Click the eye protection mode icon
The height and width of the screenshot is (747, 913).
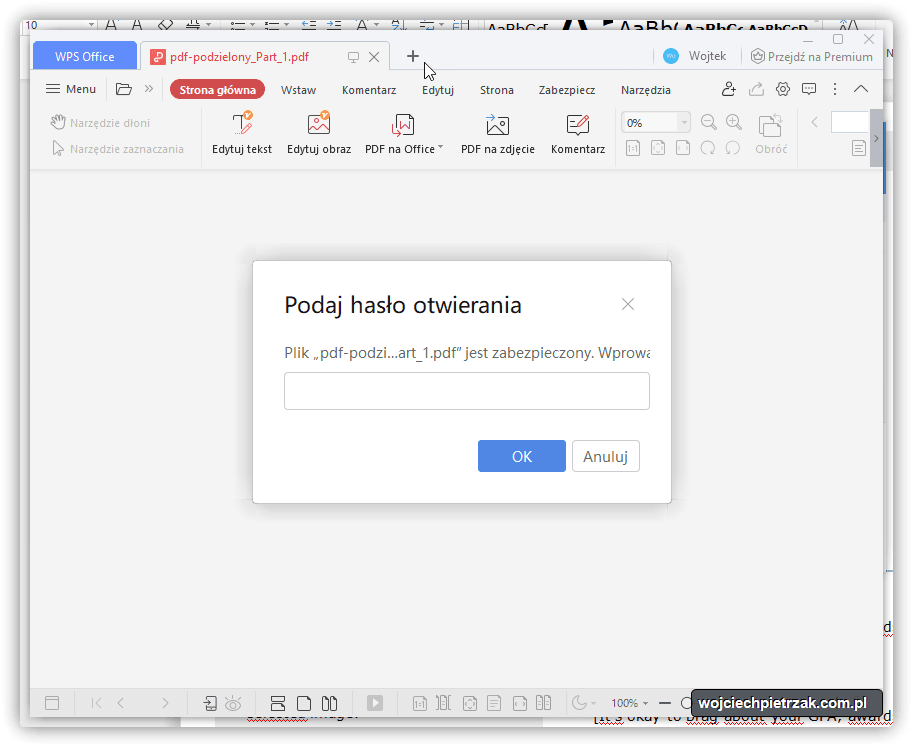(x=233, y=703)
